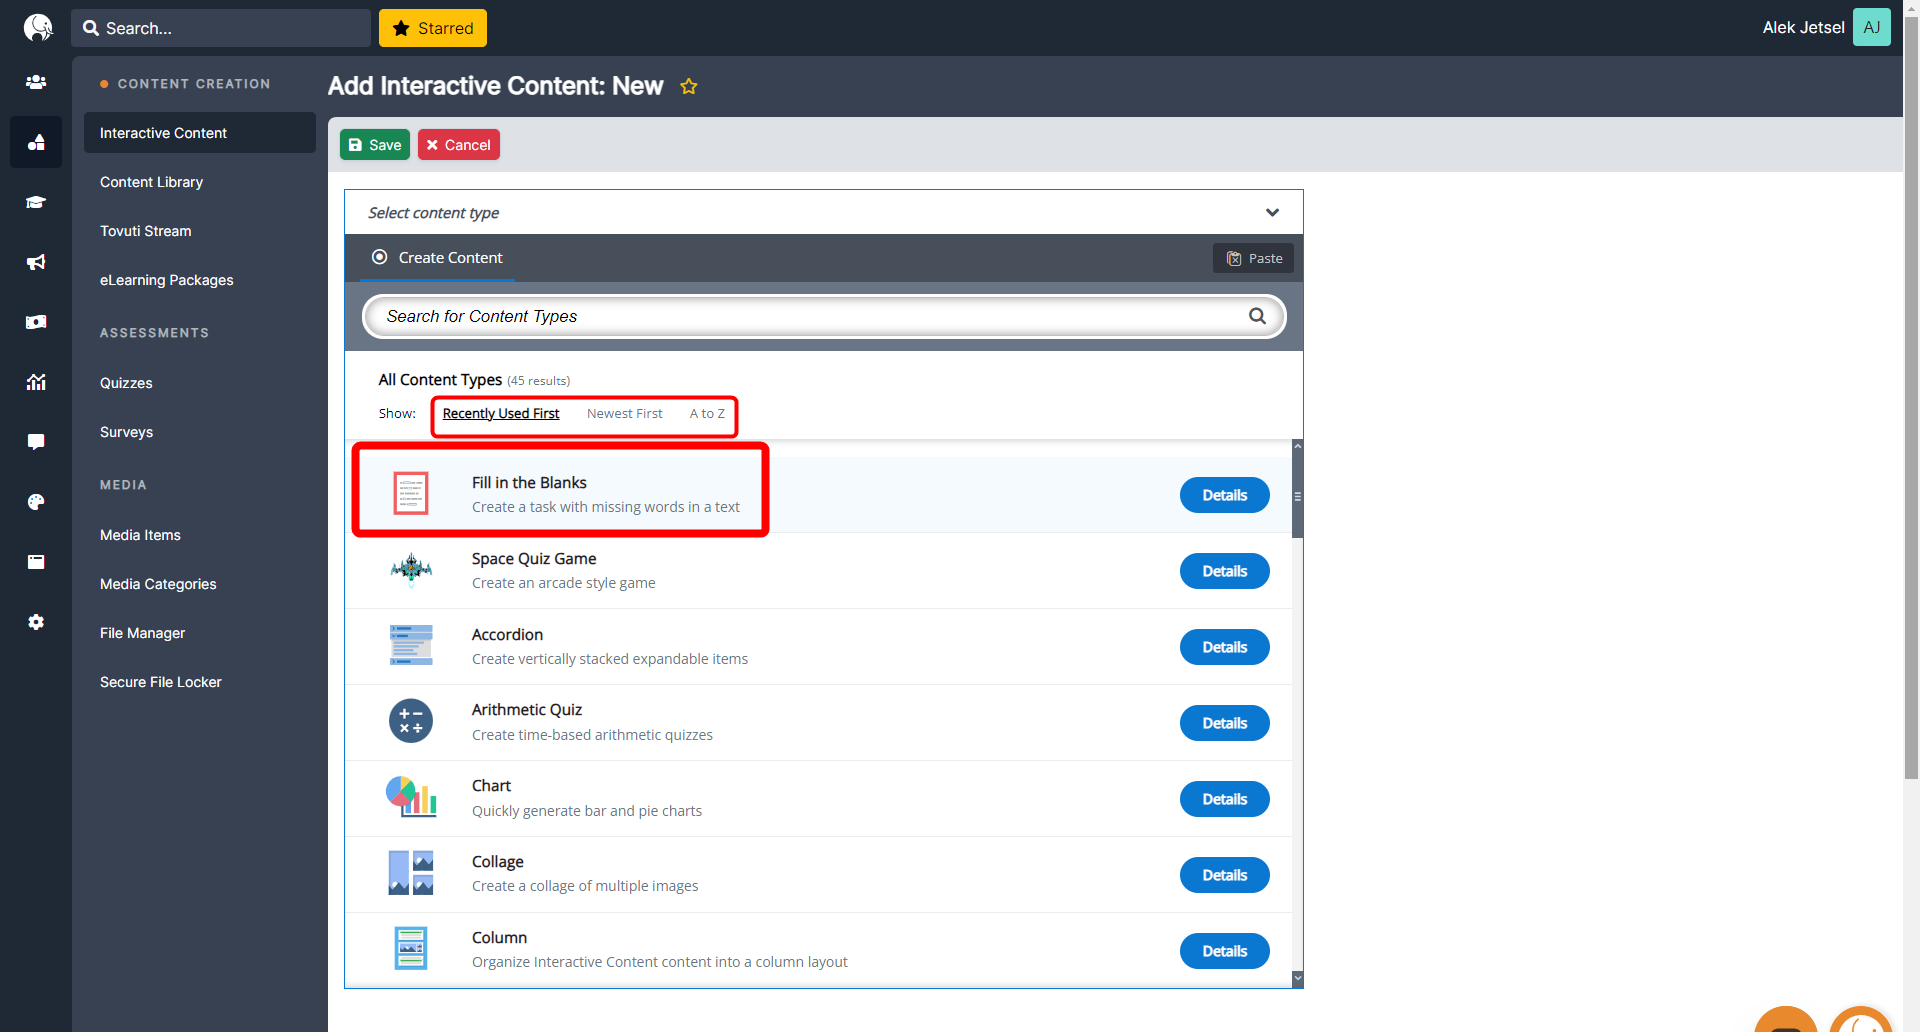Collapse the Select content type chevron
Screen dimensions: 1920x1032
(x=1272, y=212)
